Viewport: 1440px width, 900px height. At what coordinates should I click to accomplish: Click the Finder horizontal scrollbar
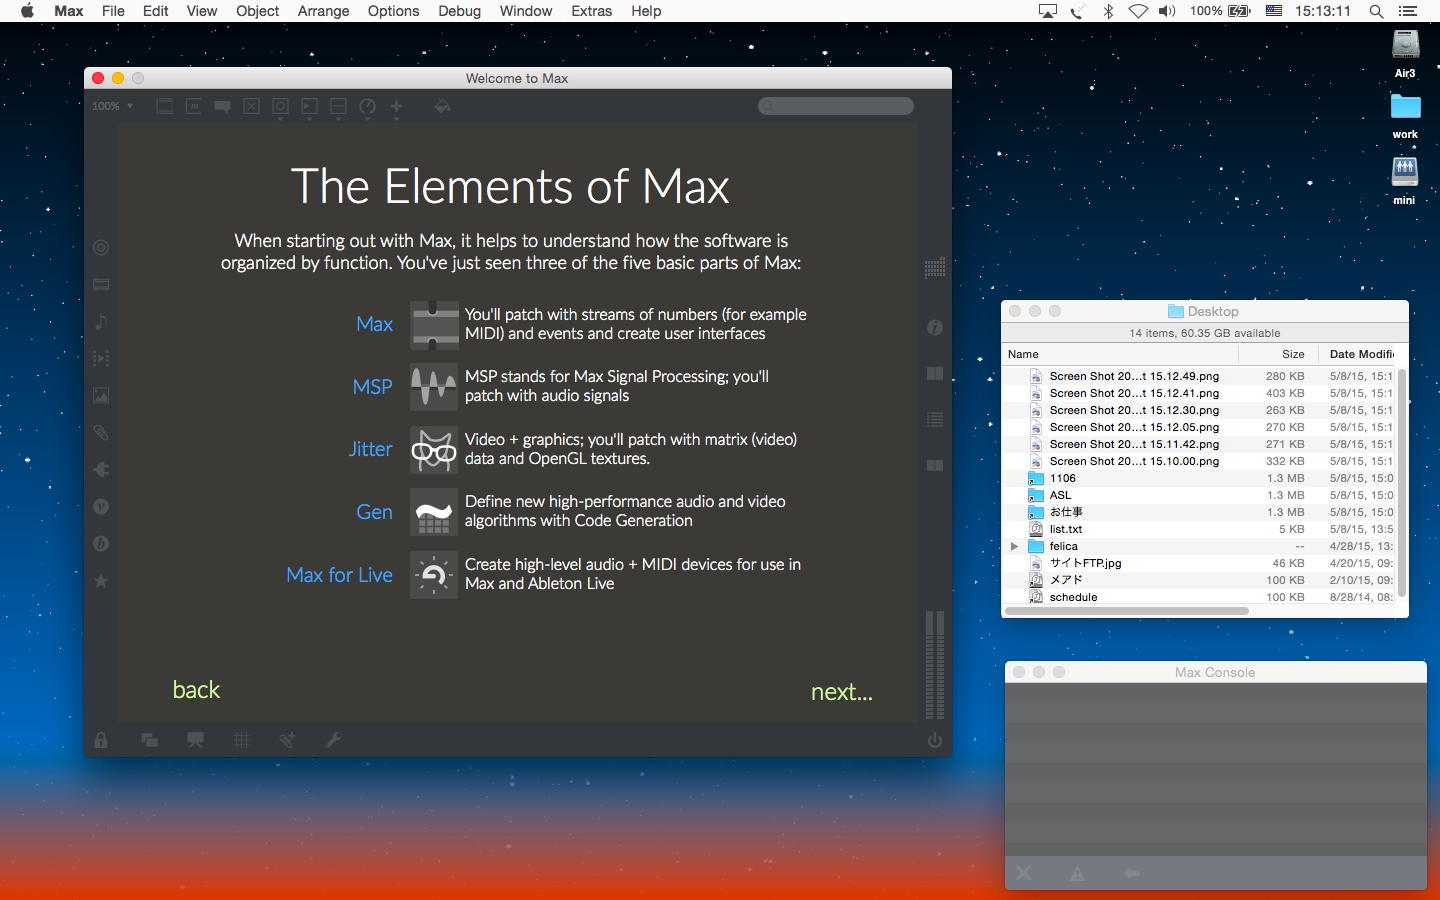click(1127, 610)
